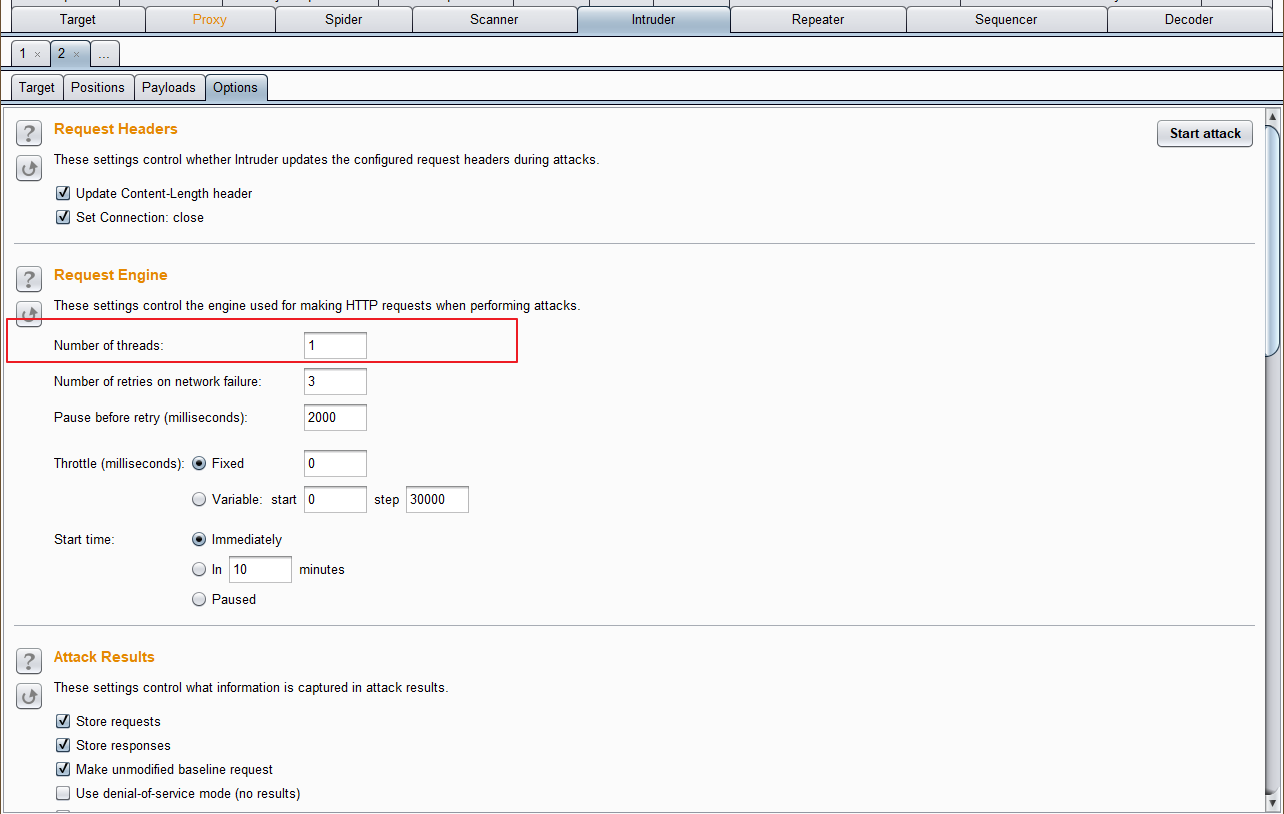Screen dimensions: 1284x814
Task: Switch to the Payloads tab
Action: tap(168, 87)
